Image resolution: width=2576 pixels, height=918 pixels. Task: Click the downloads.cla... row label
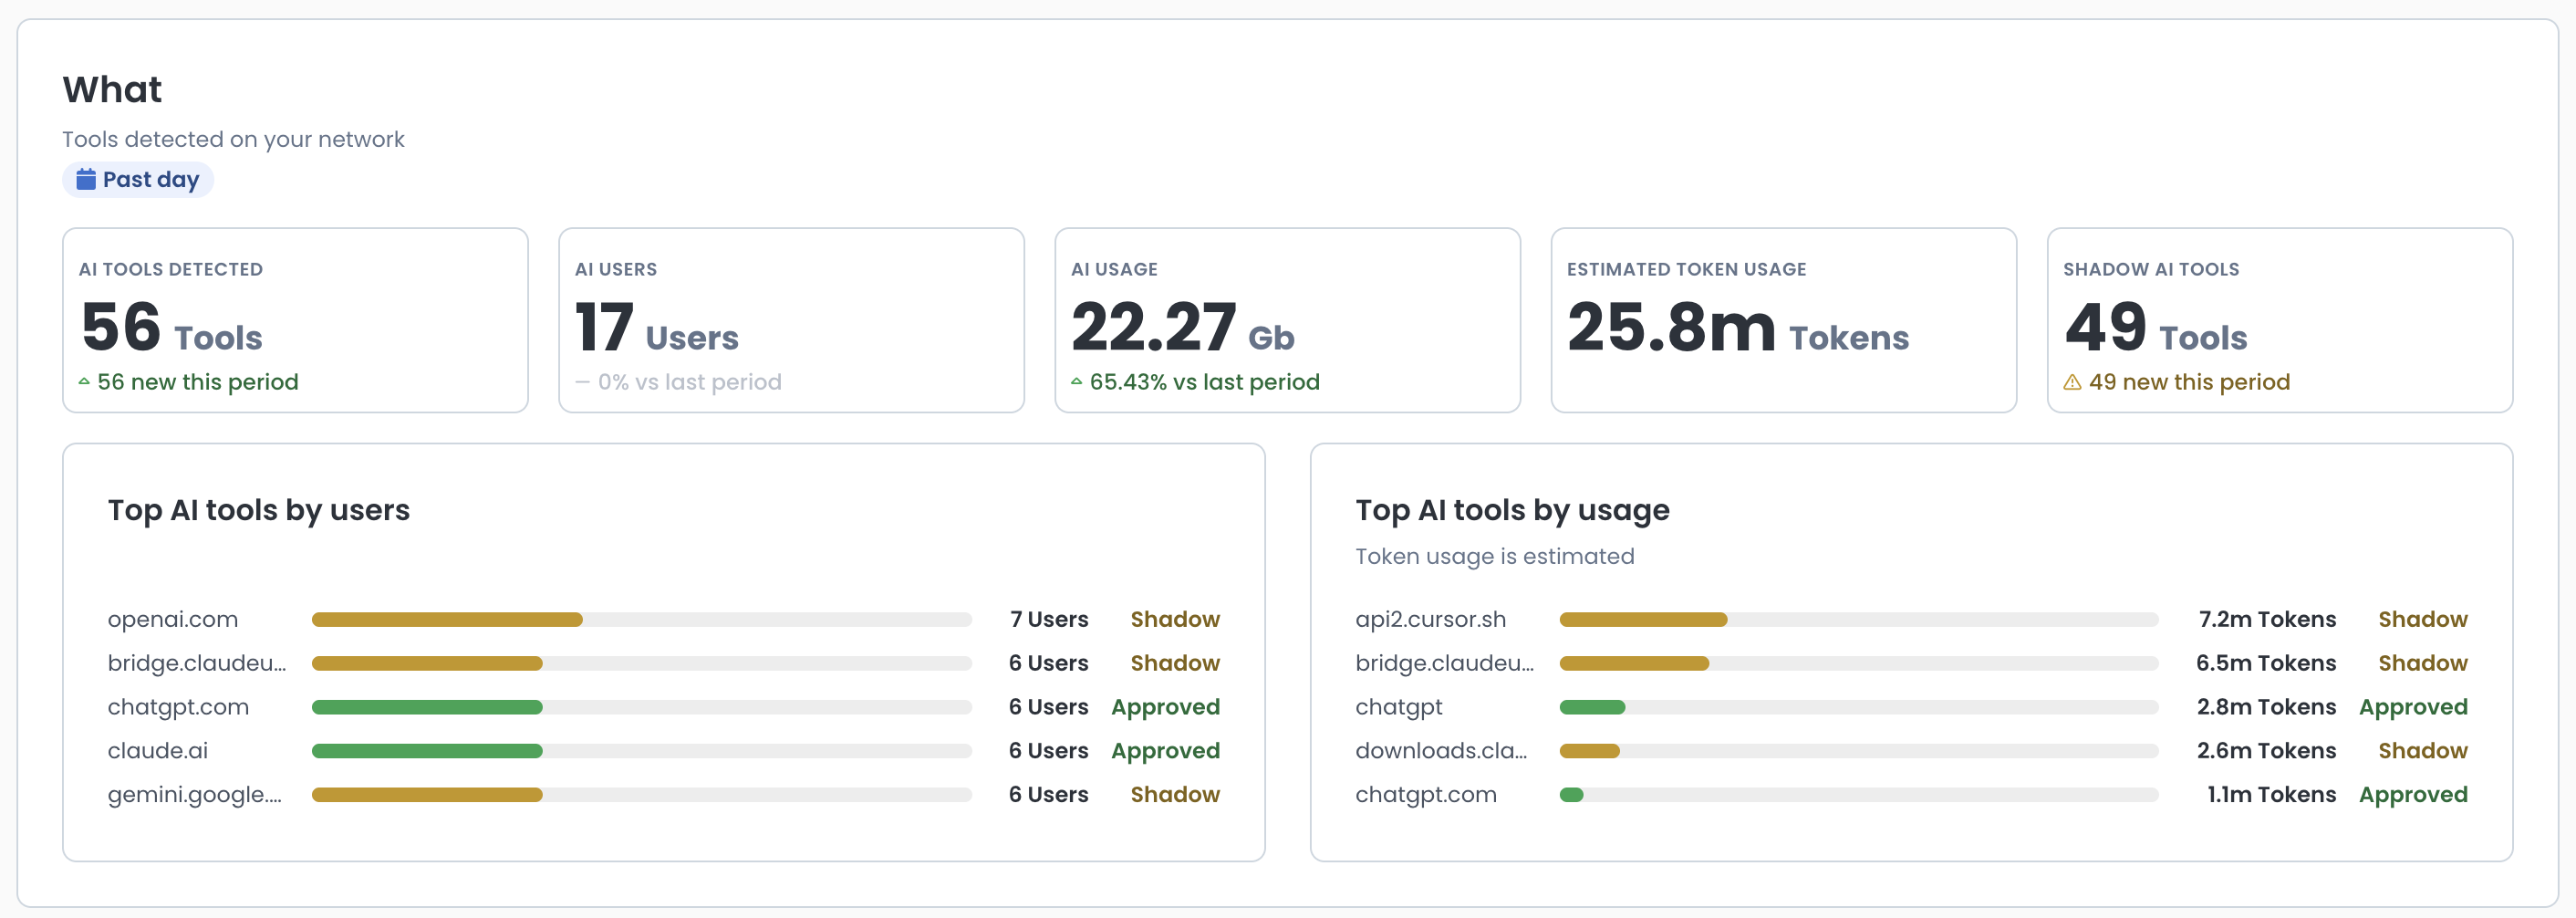coord(1441,751)
